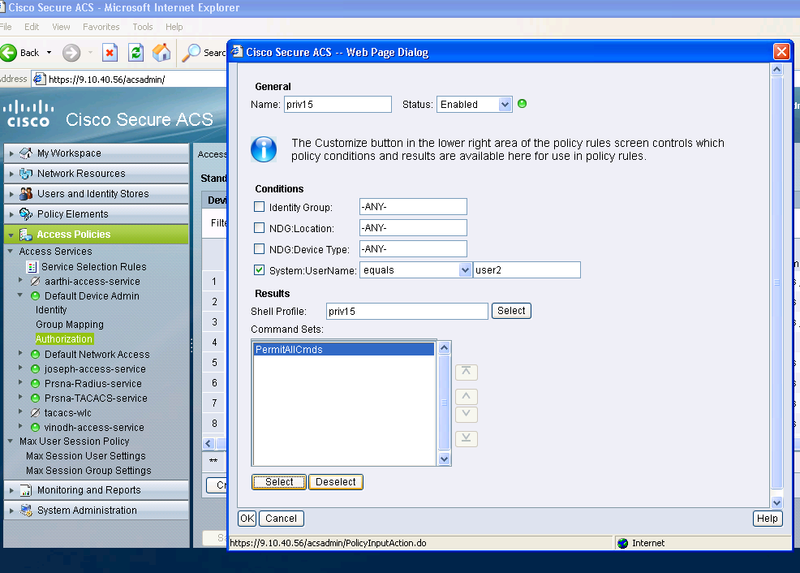This screenshot has height=573, width=800.
Task: Click the Name field containing priv15
Action: 337,104
